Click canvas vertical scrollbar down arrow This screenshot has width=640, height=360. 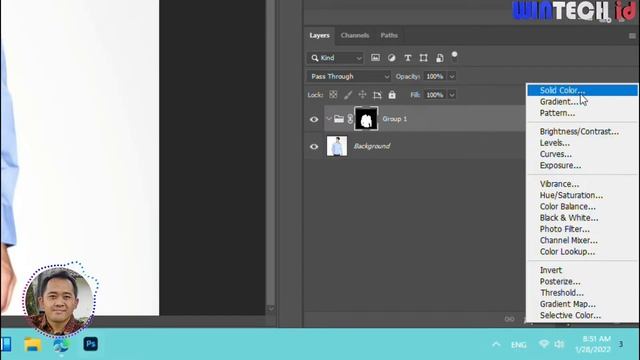pos(271,309)
